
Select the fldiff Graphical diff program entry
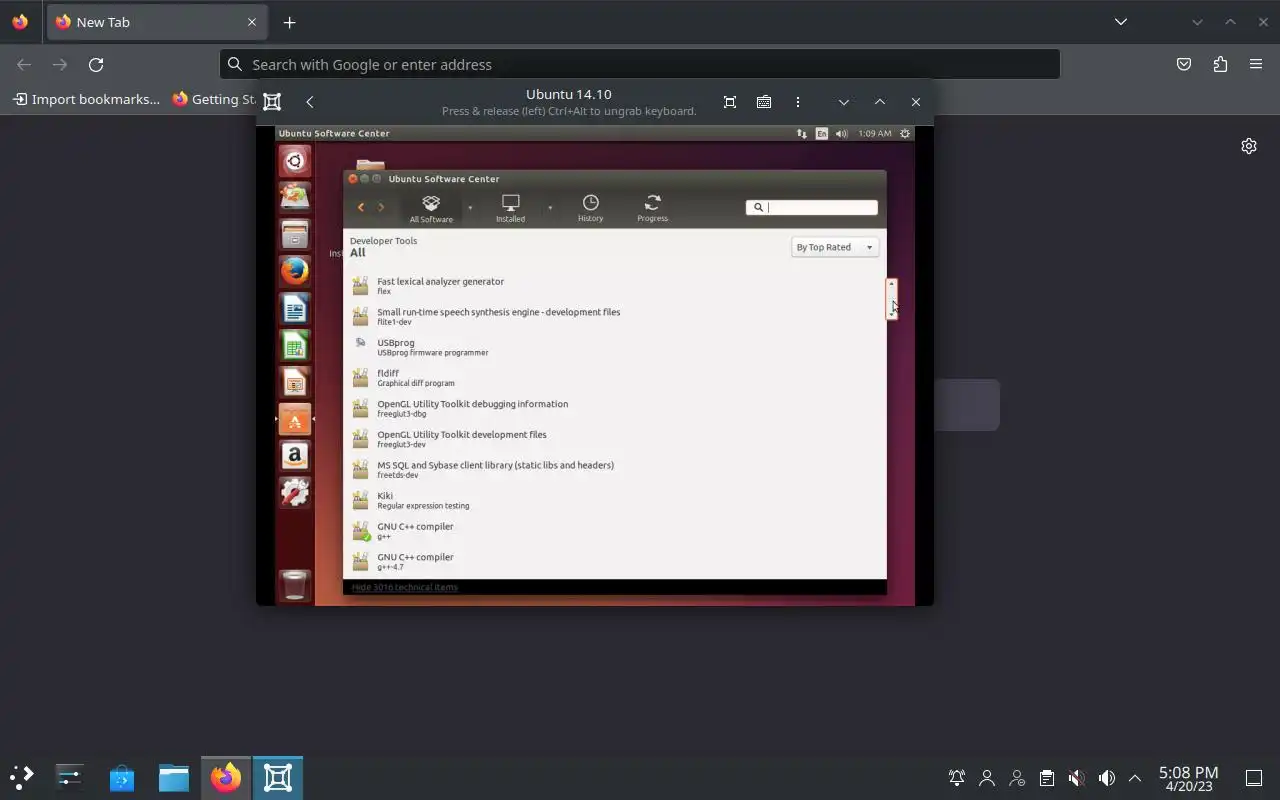point(614,378)
